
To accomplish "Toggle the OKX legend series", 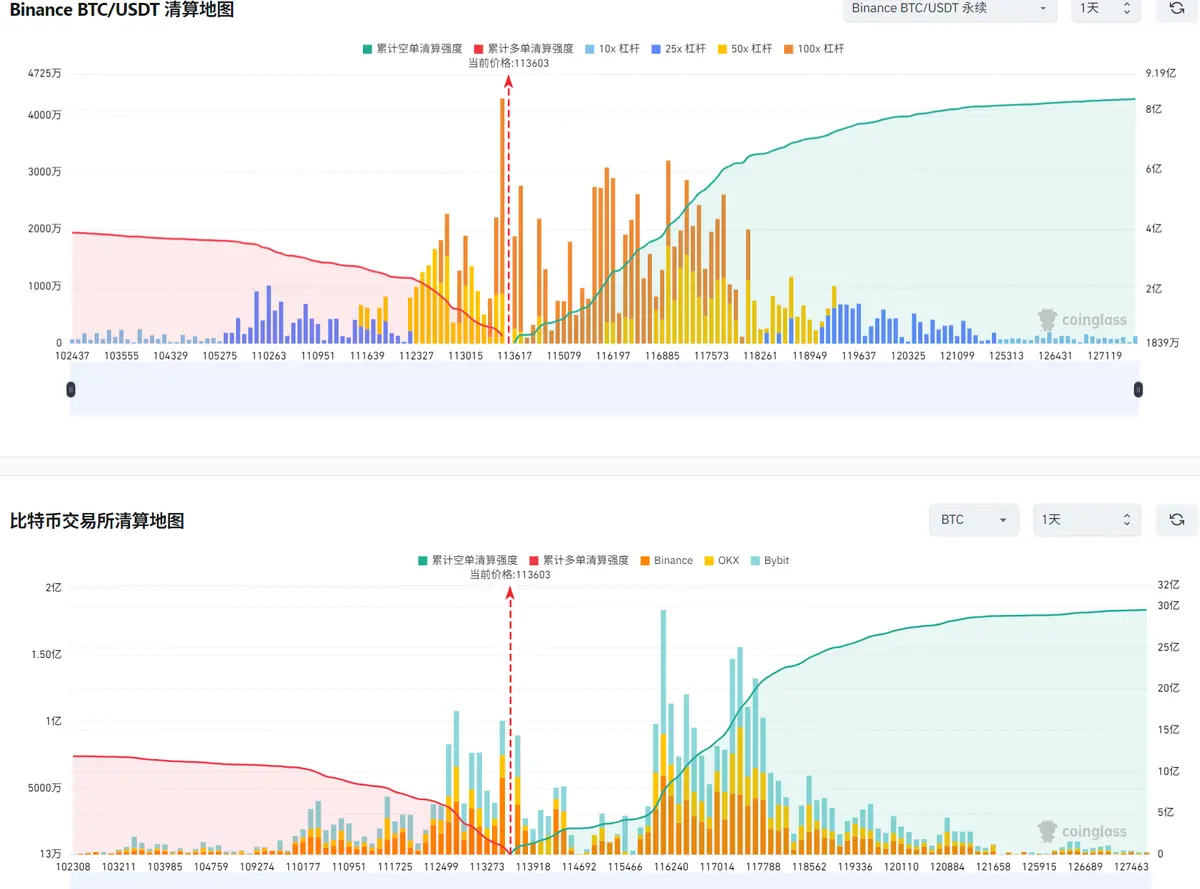I will (721, 560).
